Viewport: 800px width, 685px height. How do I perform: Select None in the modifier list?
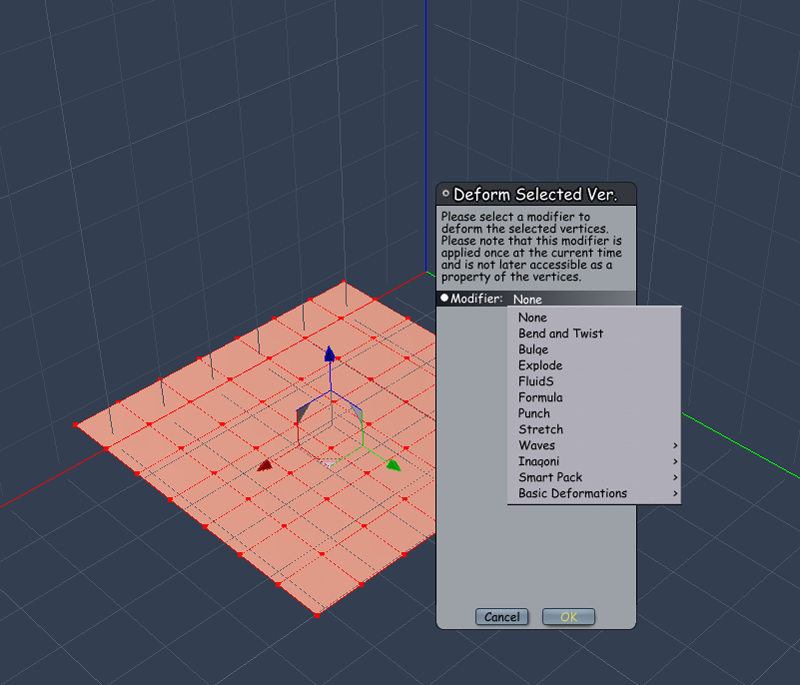594,317
